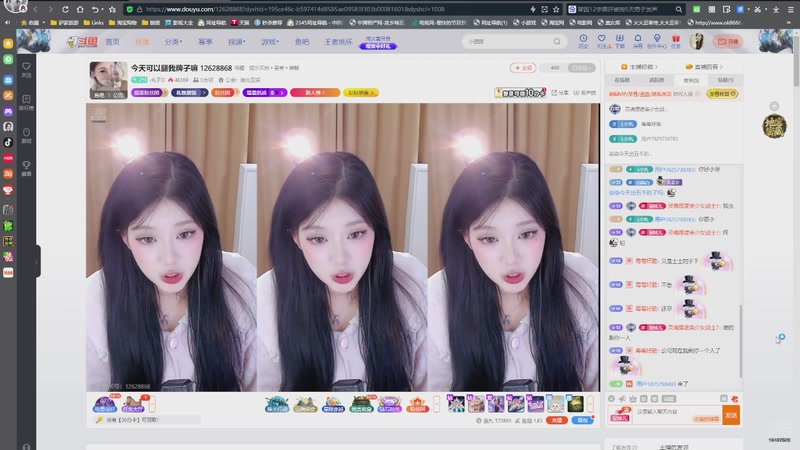Expand the arrow after the six activity icons
Screen dimensions: 800x450
click(436, 404)
